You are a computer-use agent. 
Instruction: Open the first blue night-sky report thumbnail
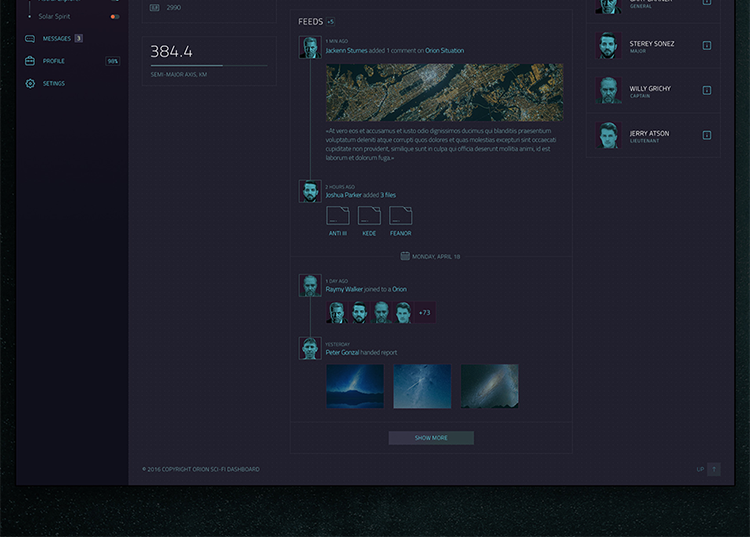tap(355, 386)
